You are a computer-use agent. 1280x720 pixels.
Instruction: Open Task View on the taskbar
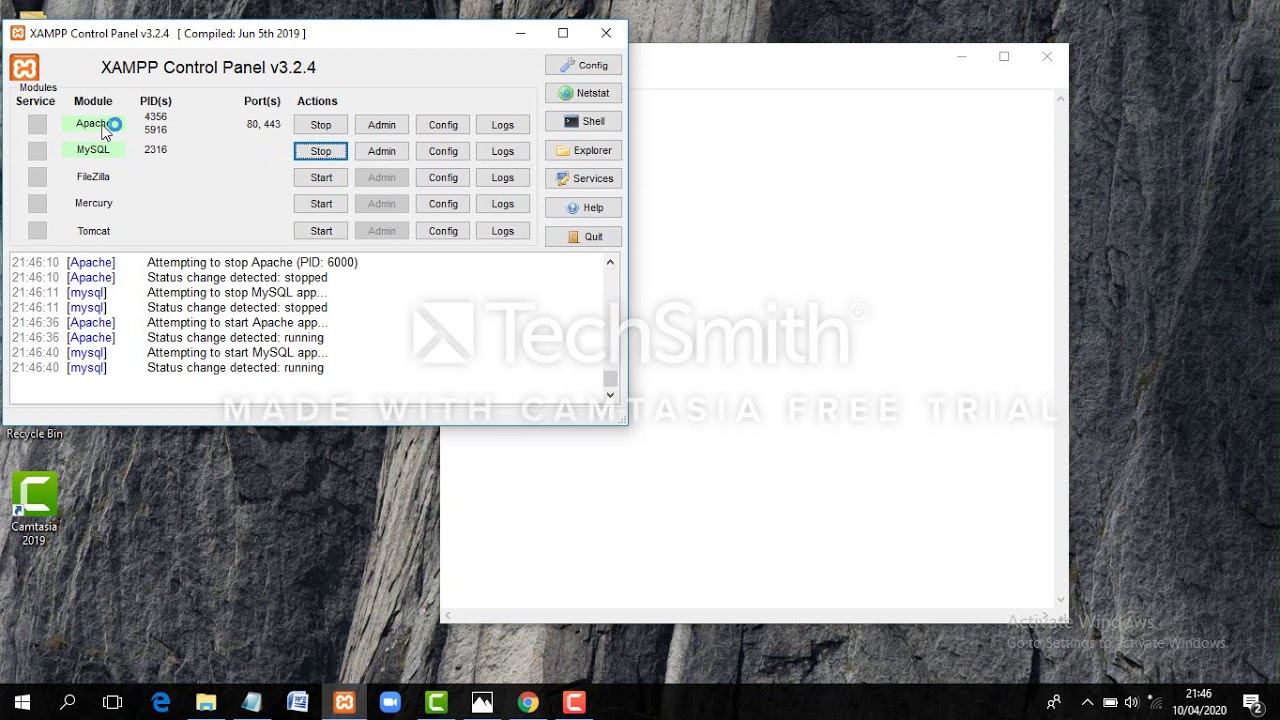tap(112, 702)
